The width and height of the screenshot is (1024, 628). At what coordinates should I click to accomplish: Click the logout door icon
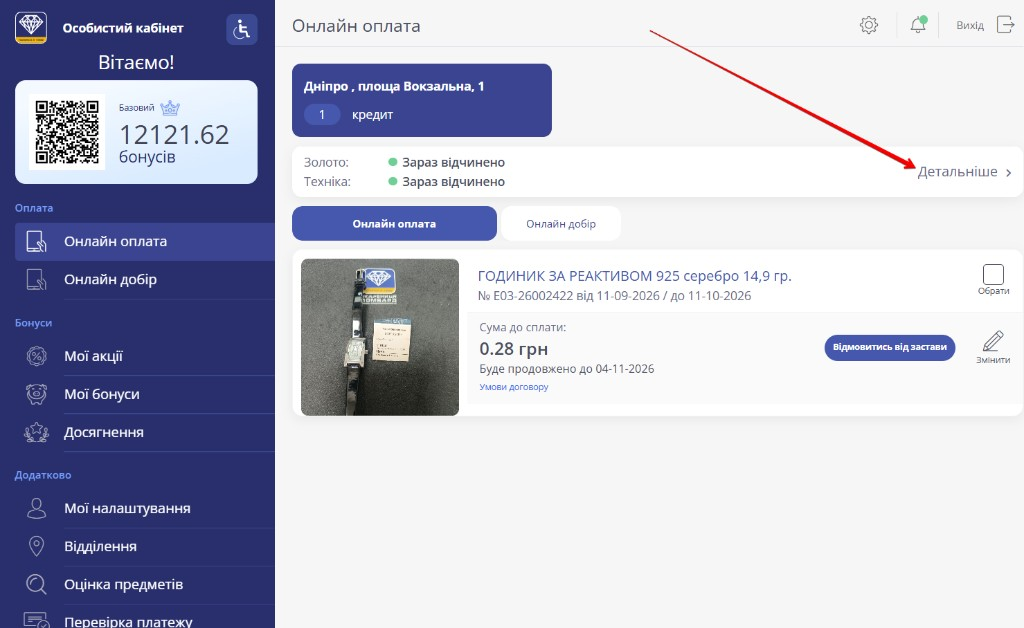click(x=1005, y=25)
